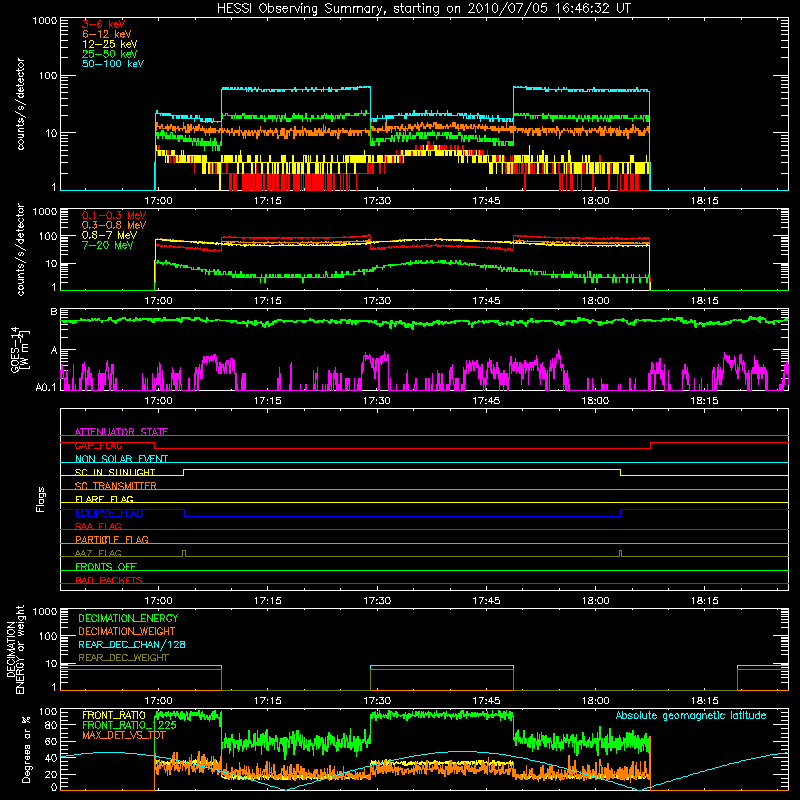
Task: Click the 7-20 MeV legend label
Action: click(108, 245)
